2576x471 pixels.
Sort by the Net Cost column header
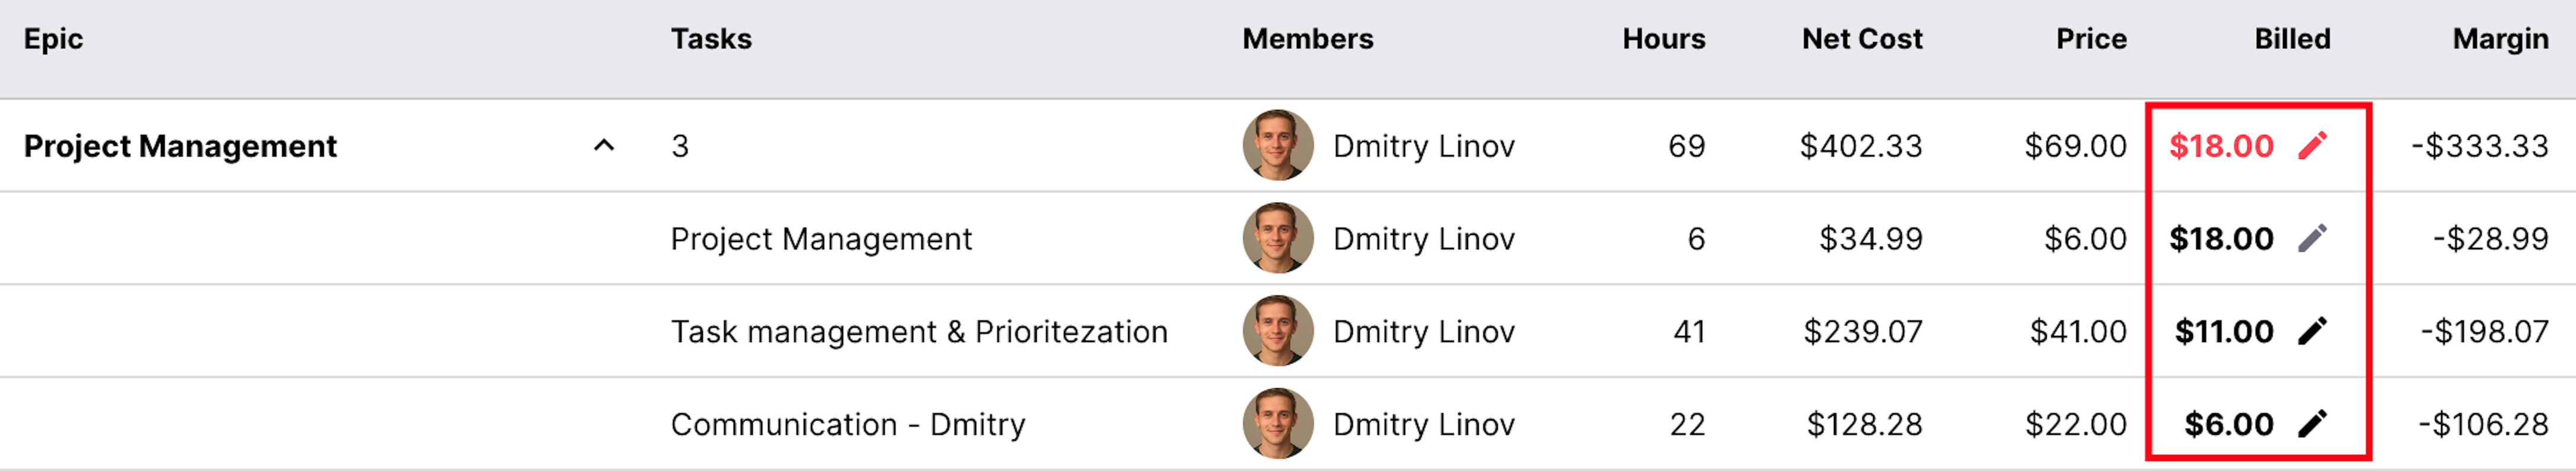(1862, 39)
